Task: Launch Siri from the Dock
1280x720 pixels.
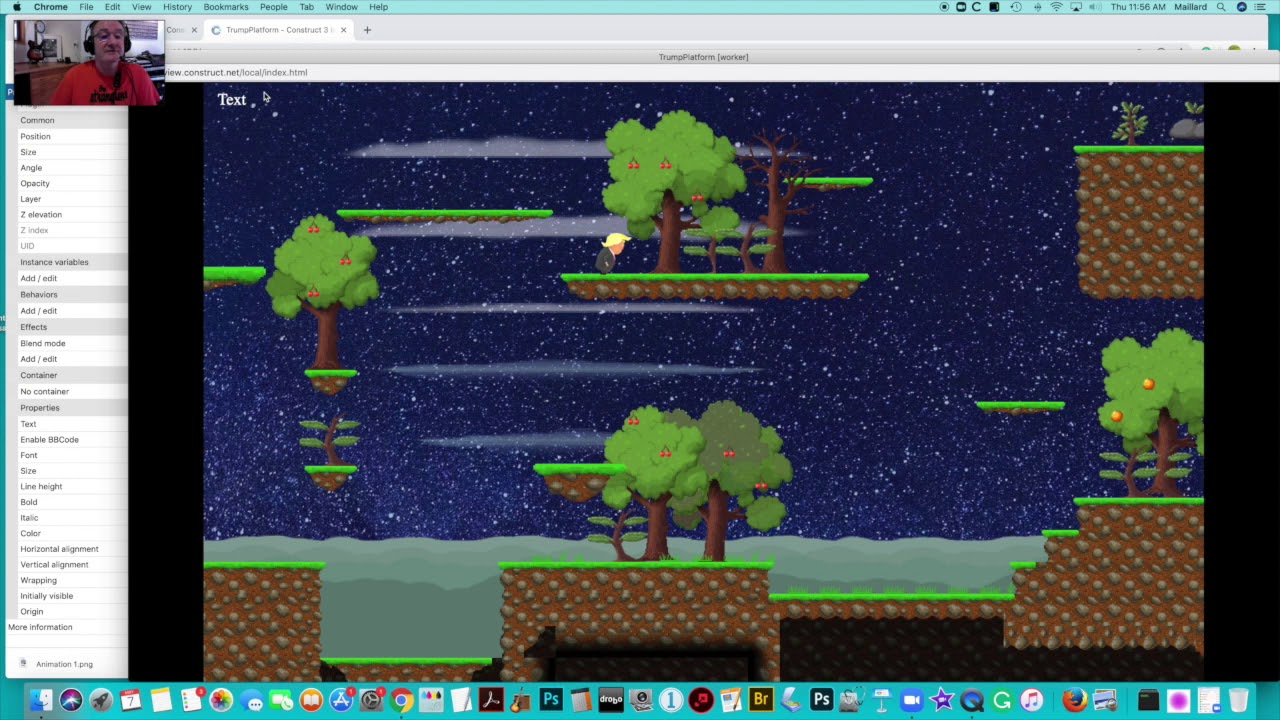Action: coord(70,700)
